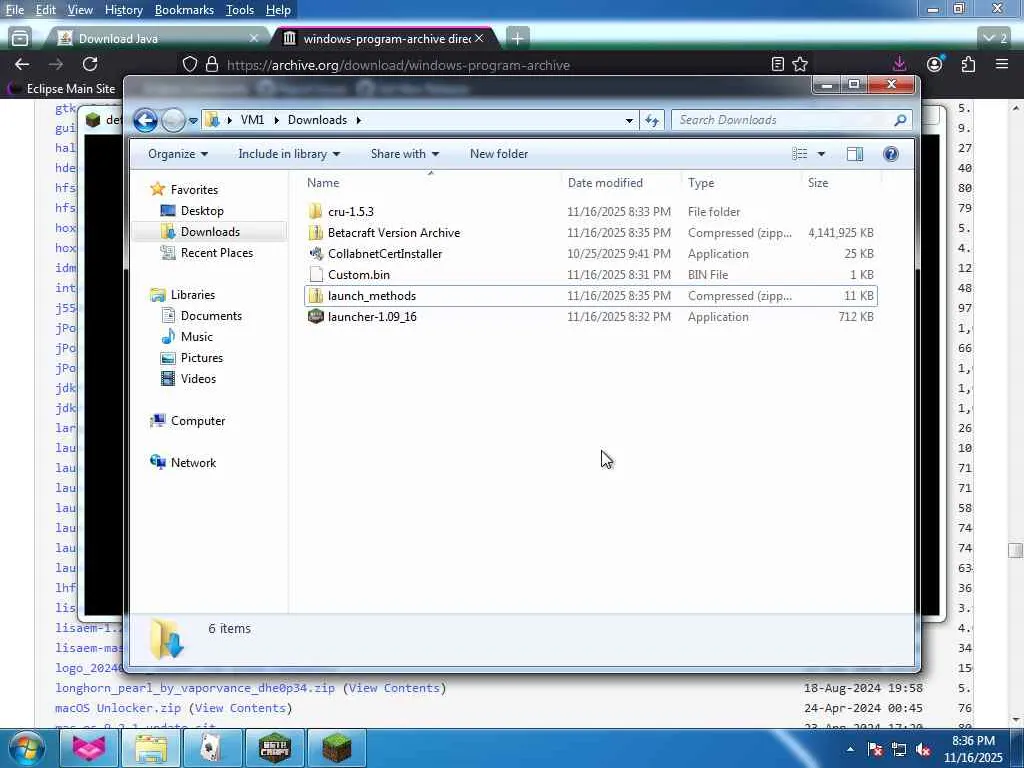Click the archive.org URL in the address bar

click(398, 65)
